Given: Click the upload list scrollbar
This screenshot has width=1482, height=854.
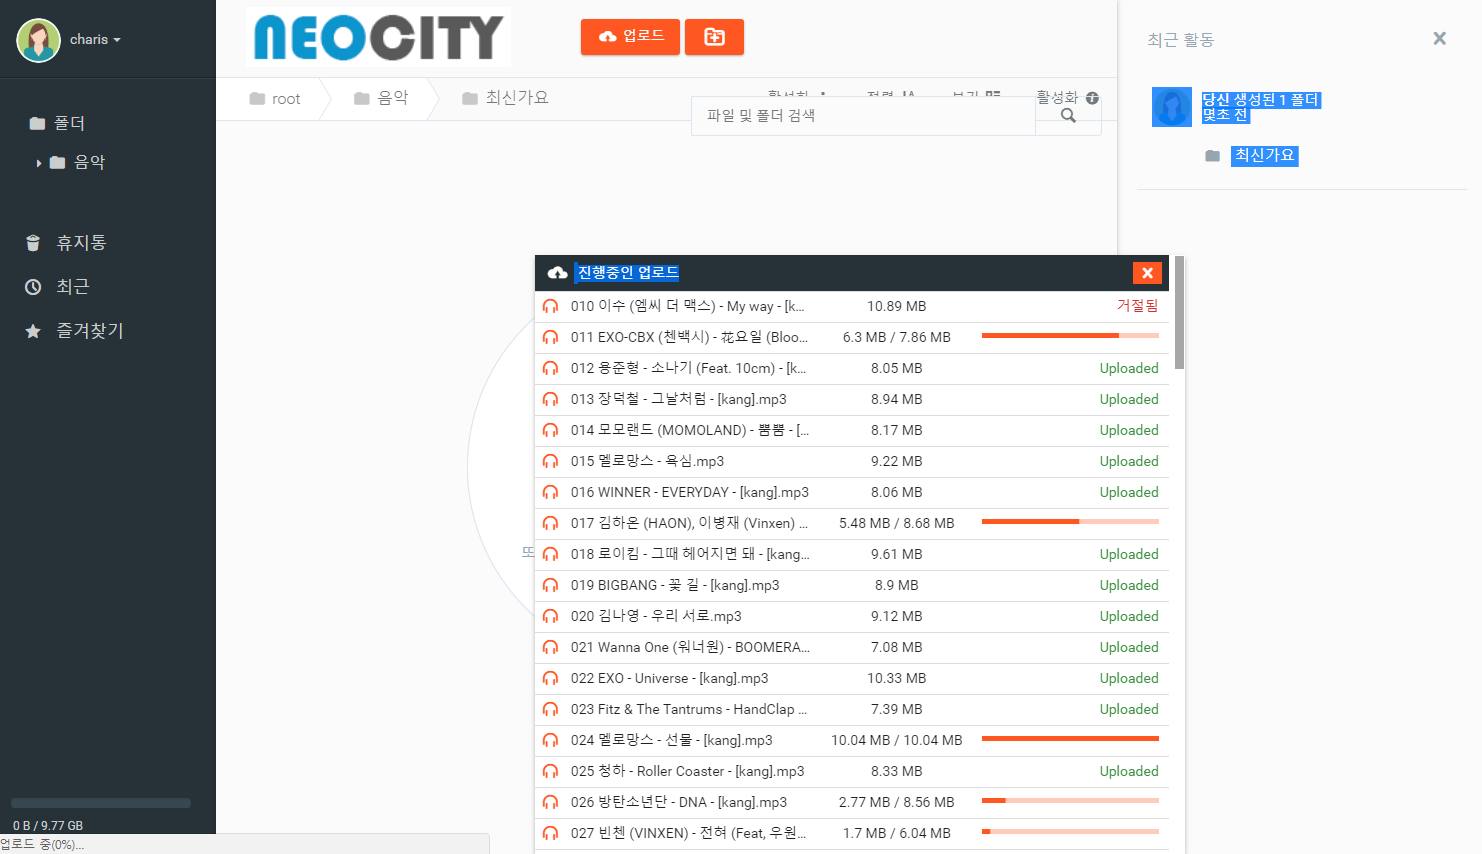Looking at the screenshot, I should 1179,313.
